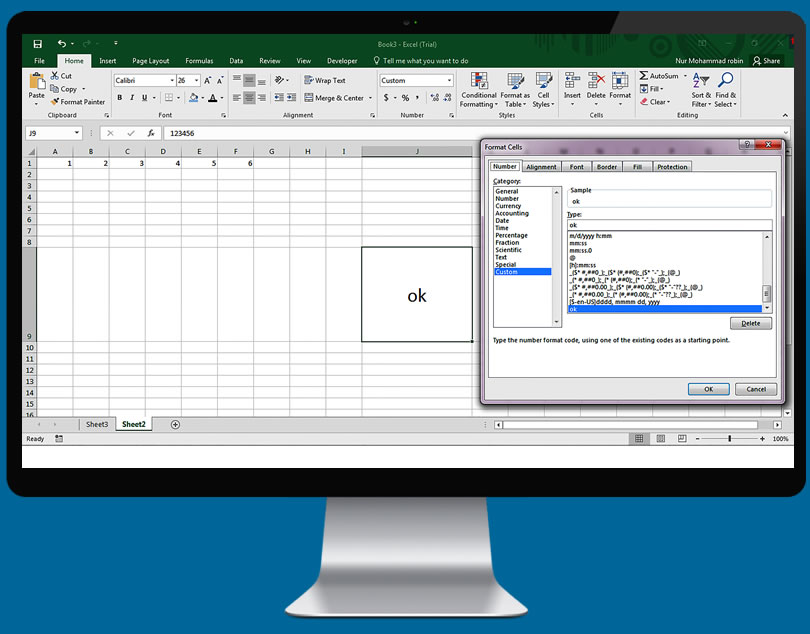
Task: Click the Find & Select magnifier icon
Action: coord(726,81)
